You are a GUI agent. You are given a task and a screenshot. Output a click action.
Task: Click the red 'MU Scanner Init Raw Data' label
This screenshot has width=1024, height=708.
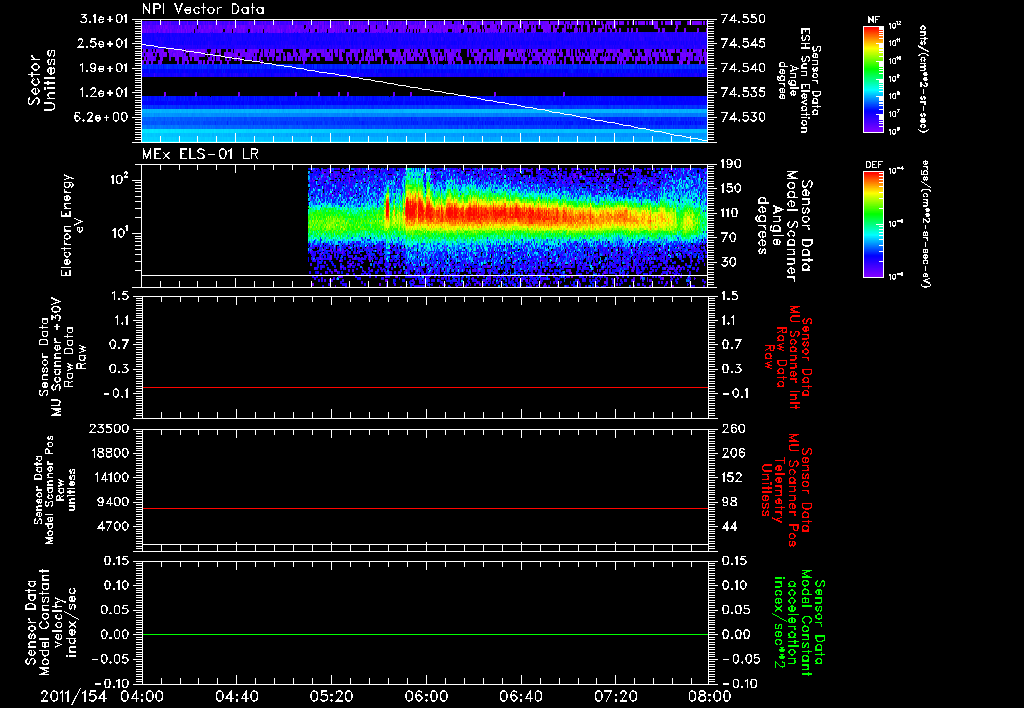coord(786,357)
